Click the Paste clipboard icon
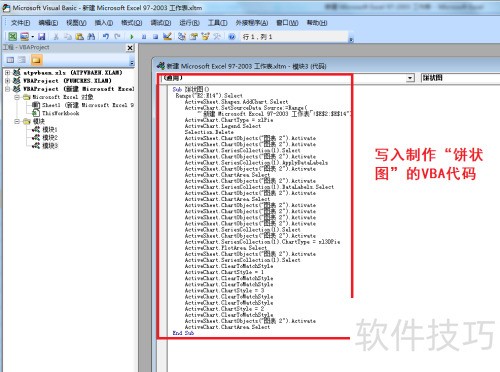This screenshot has width=500, height=372. click(x=79, y=36)
